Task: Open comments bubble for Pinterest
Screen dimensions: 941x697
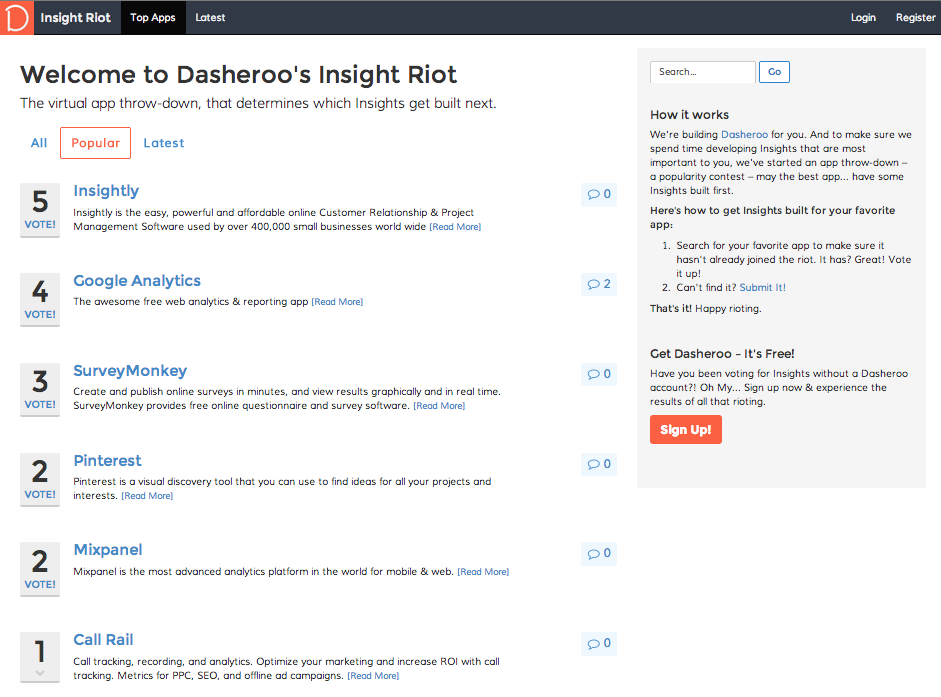Action: coord(599,464)
